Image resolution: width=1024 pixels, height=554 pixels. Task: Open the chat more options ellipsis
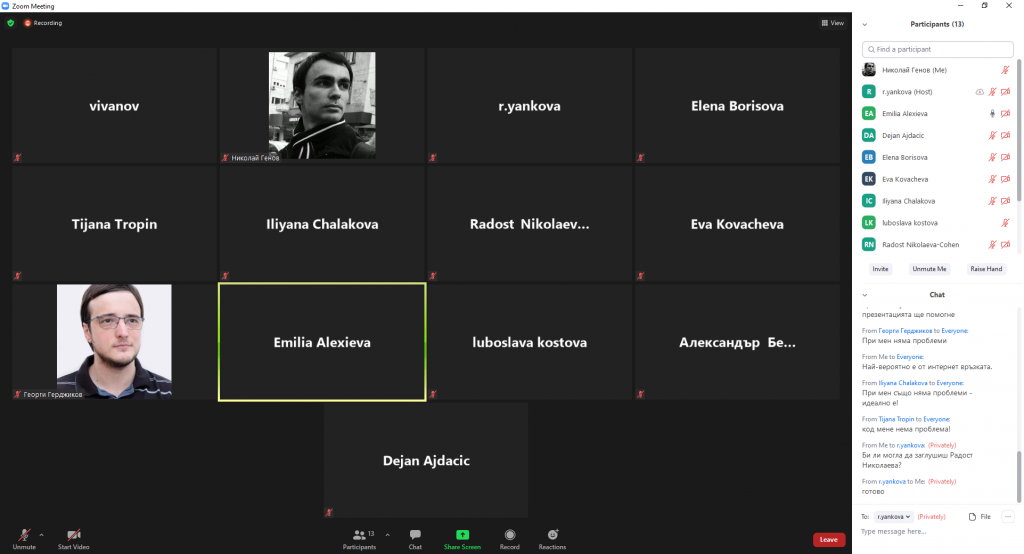(x=1008, y=517)
